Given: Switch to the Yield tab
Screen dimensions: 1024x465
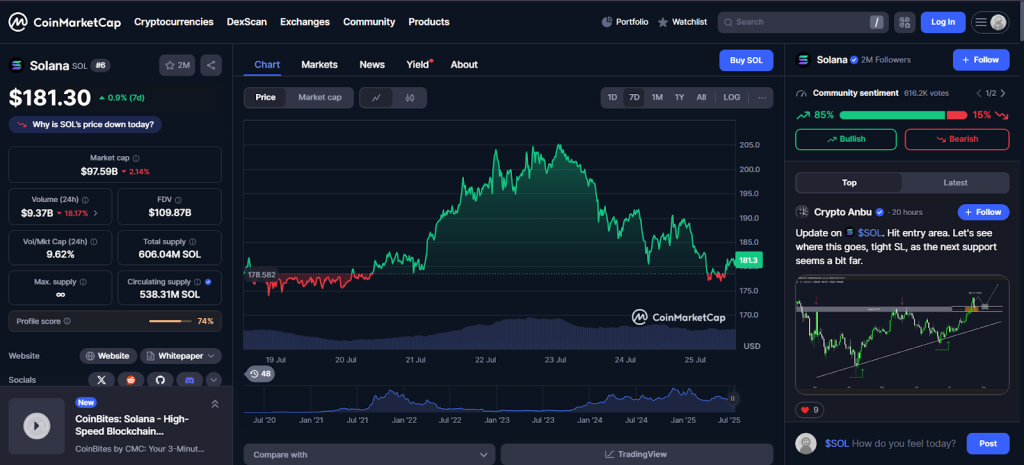Looking at the screenshot, I should point(418,65).
